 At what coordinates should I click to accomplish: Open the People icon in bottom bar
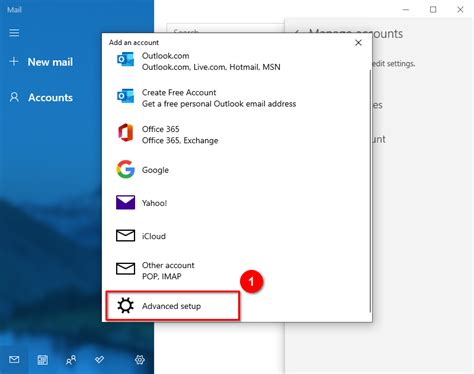click(x=71, y=360)
